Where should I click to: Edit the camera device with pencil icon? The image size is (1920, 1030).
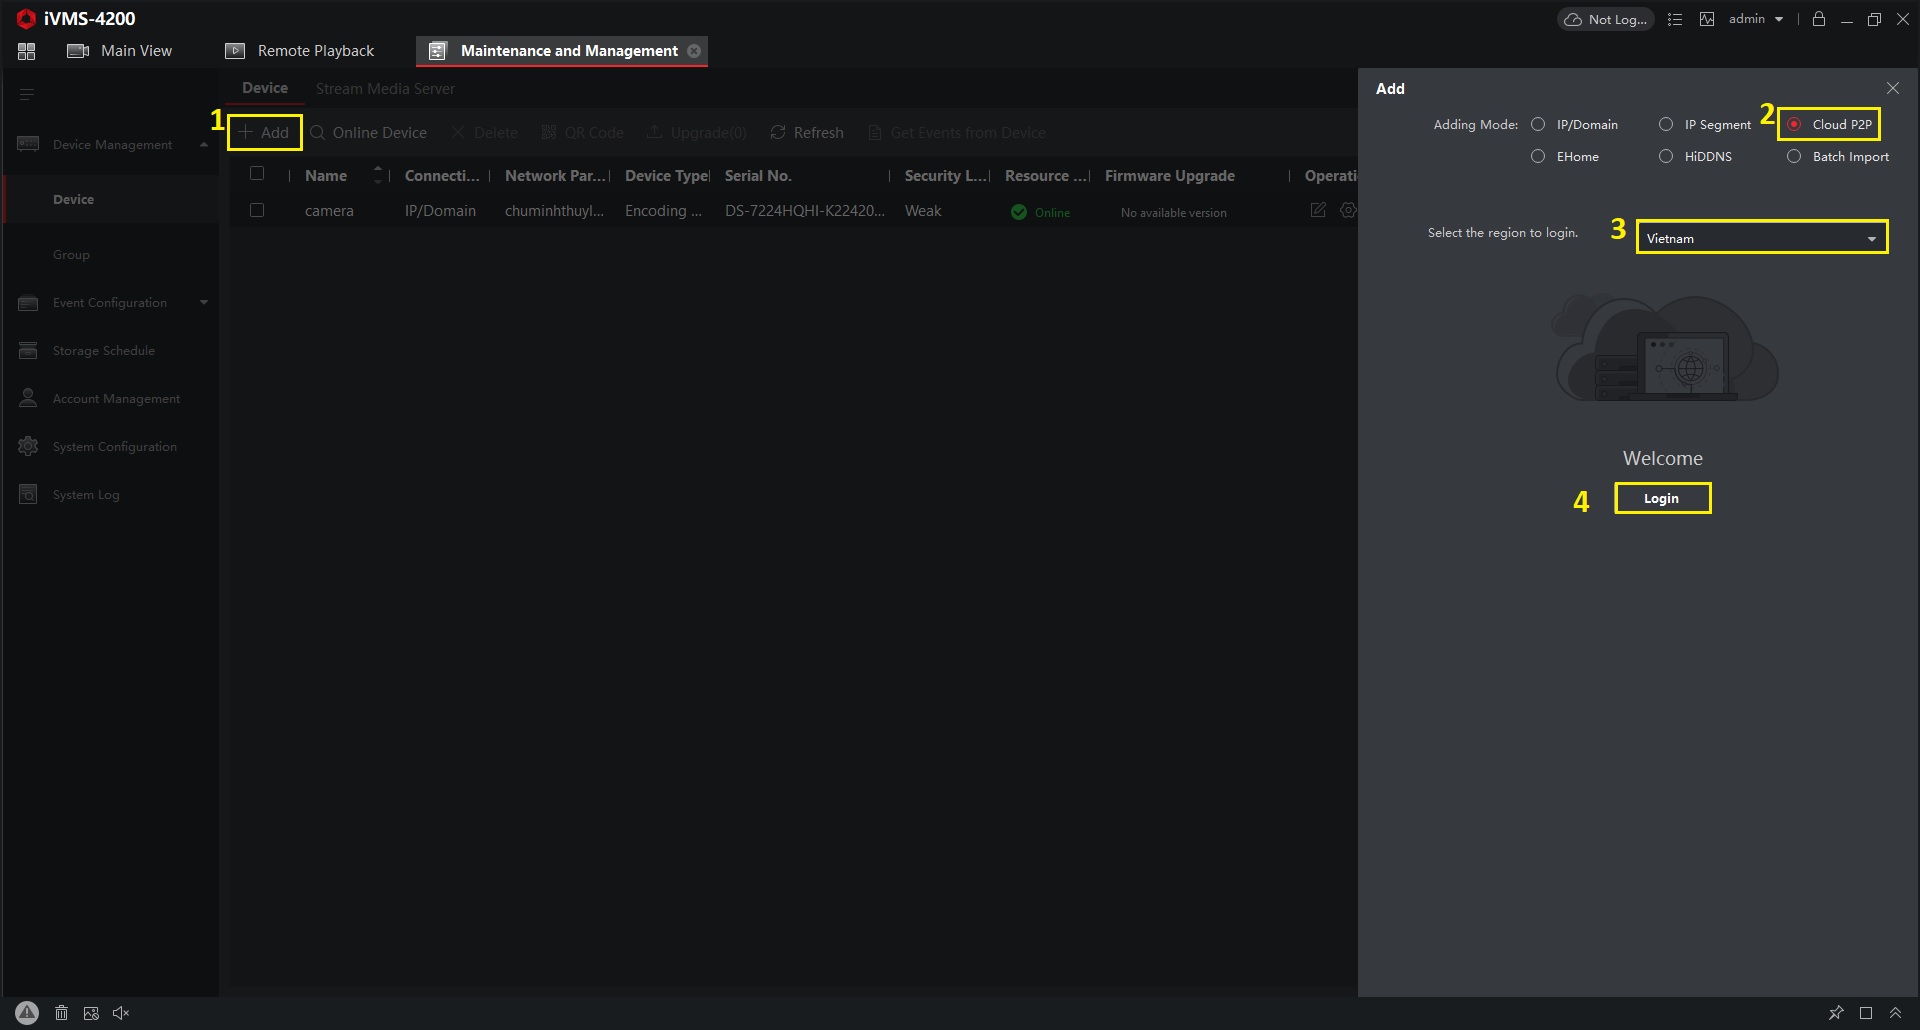(x=1318, y=210)
